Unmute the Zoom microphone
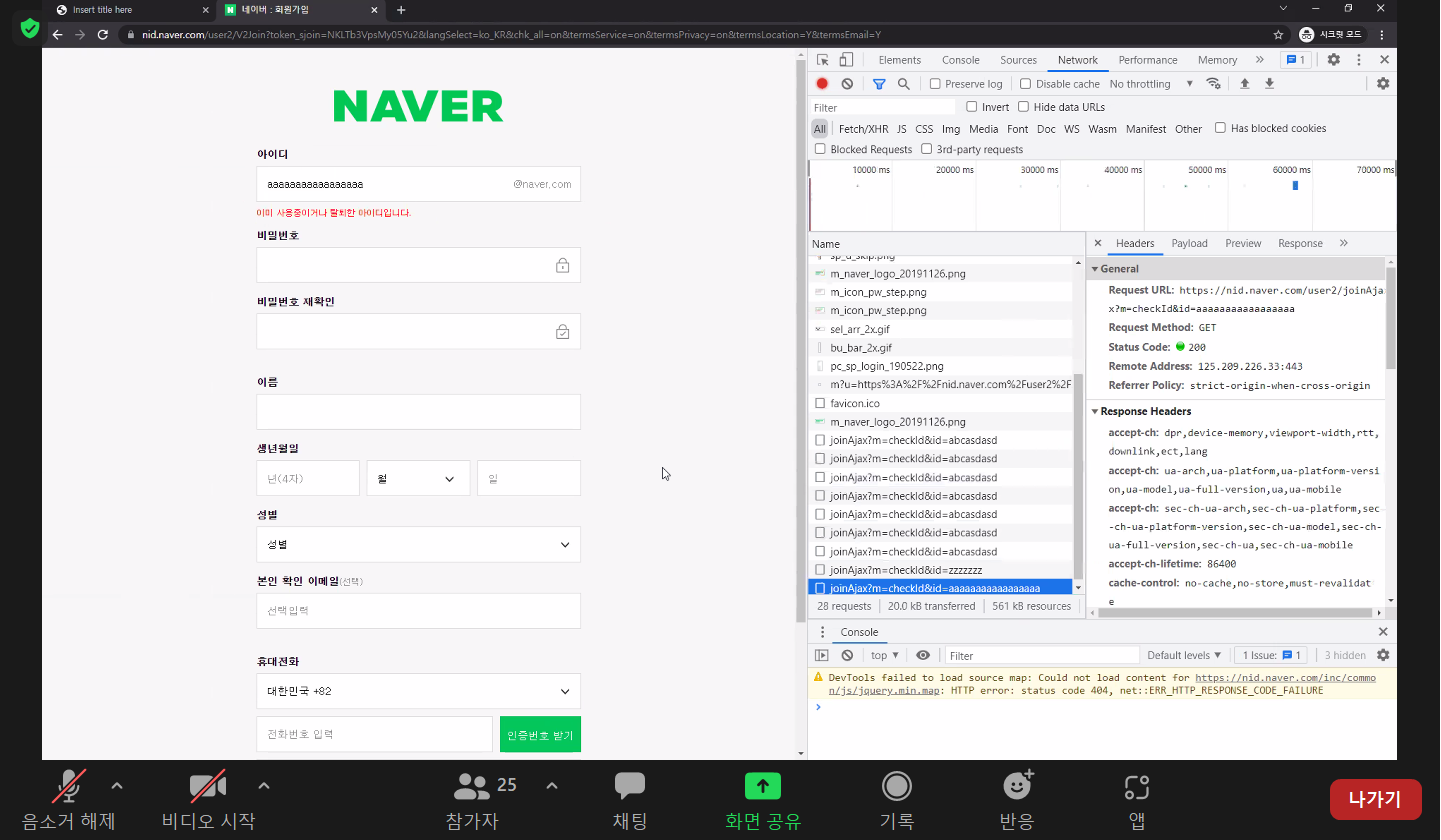Screen dimensions: 1441x840 69,799
